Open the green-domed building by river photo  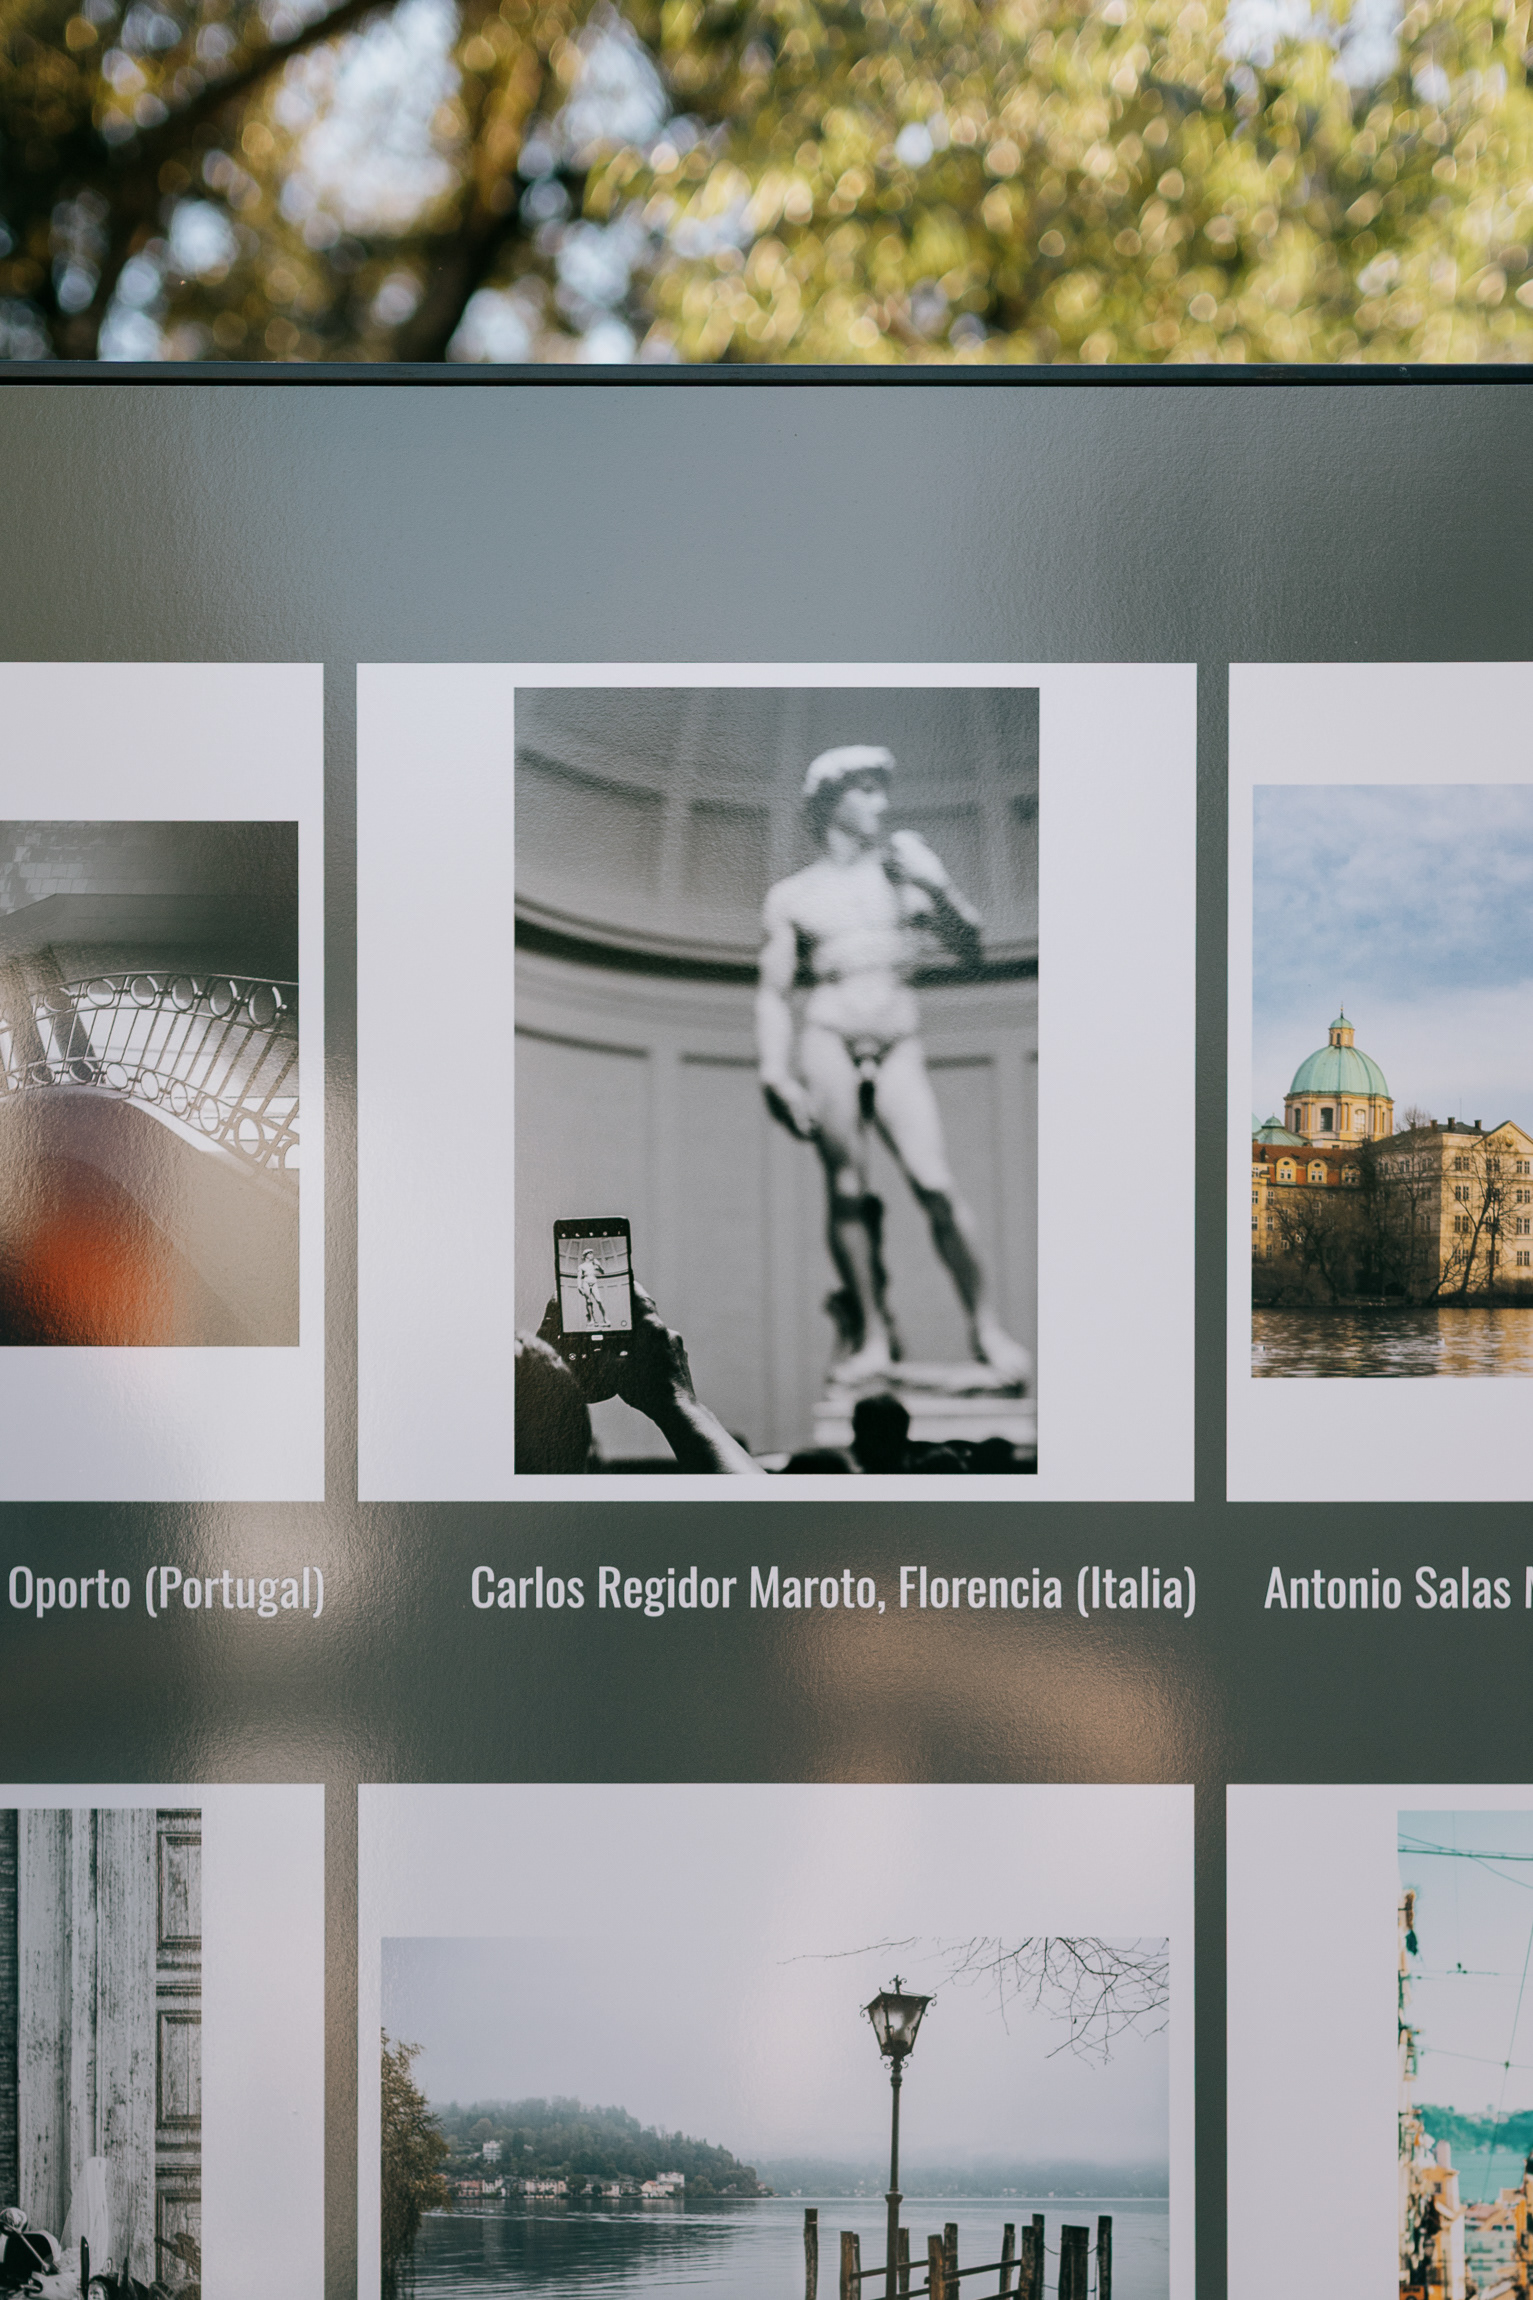coord(1392,1081)
